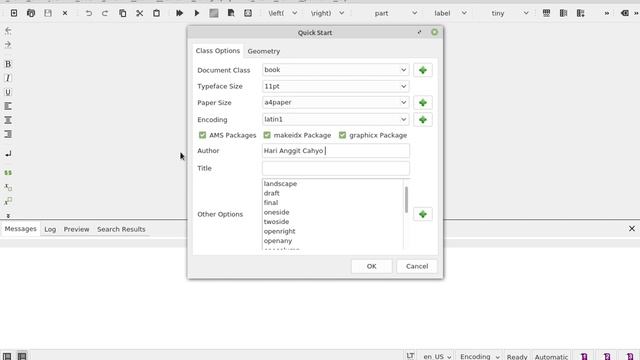
Task: Click the Italic formatting sidebar icon
Action: click(x=8, y=78)
